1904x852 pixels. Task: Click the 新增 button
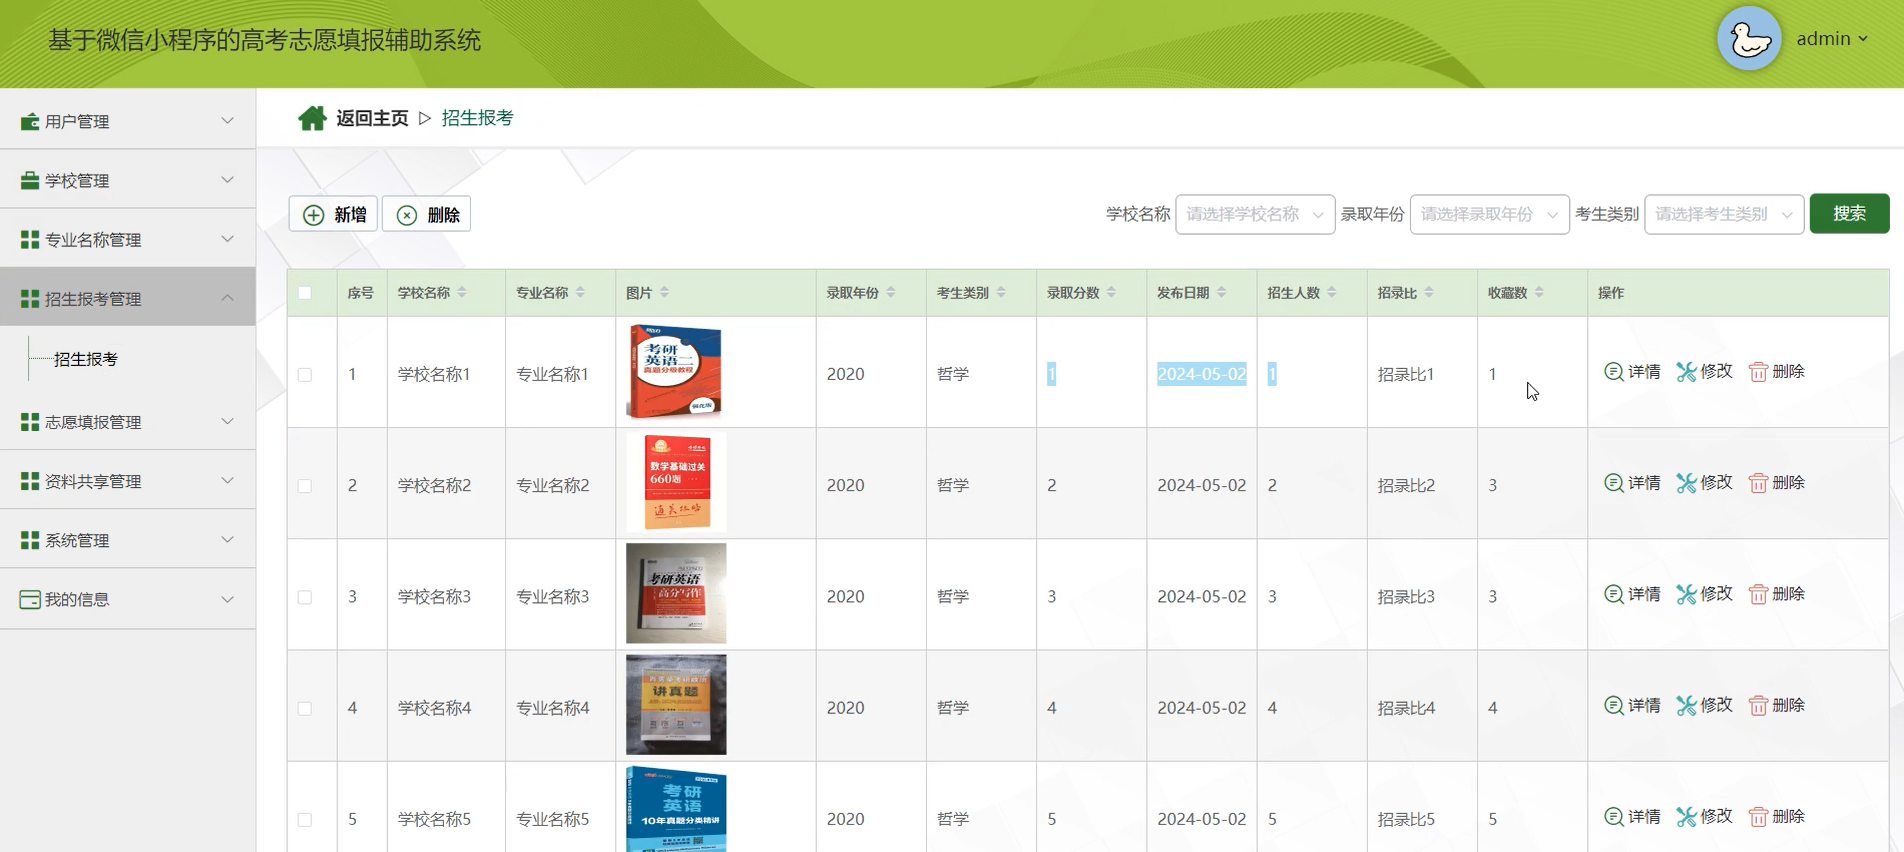333,214
